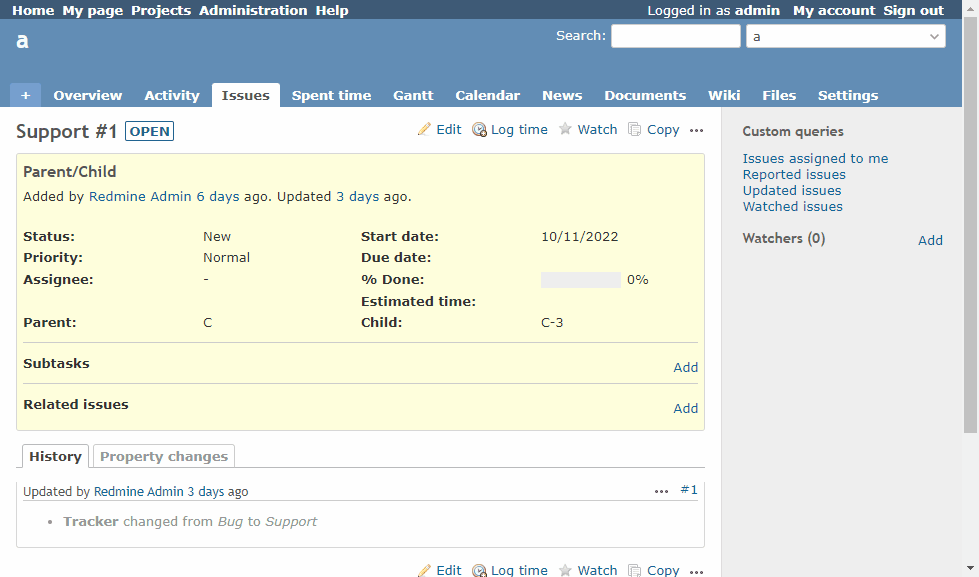979x577 pixels.
Task: Click Sign out
Action: pos(913,10)
